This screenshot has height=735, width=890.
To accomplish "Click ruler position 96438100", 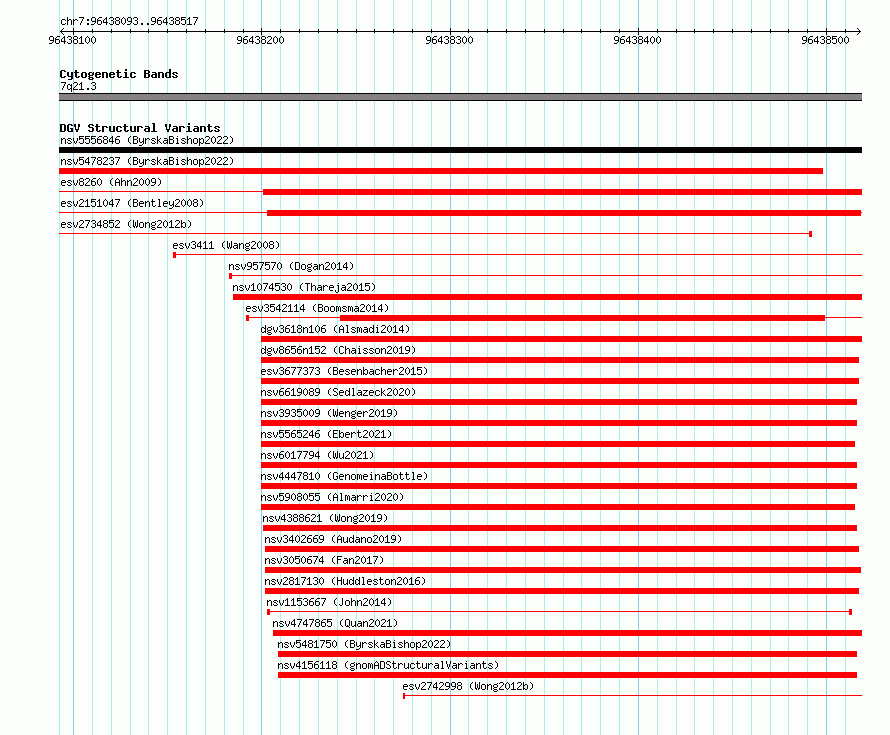I will (x=73, y=40).
